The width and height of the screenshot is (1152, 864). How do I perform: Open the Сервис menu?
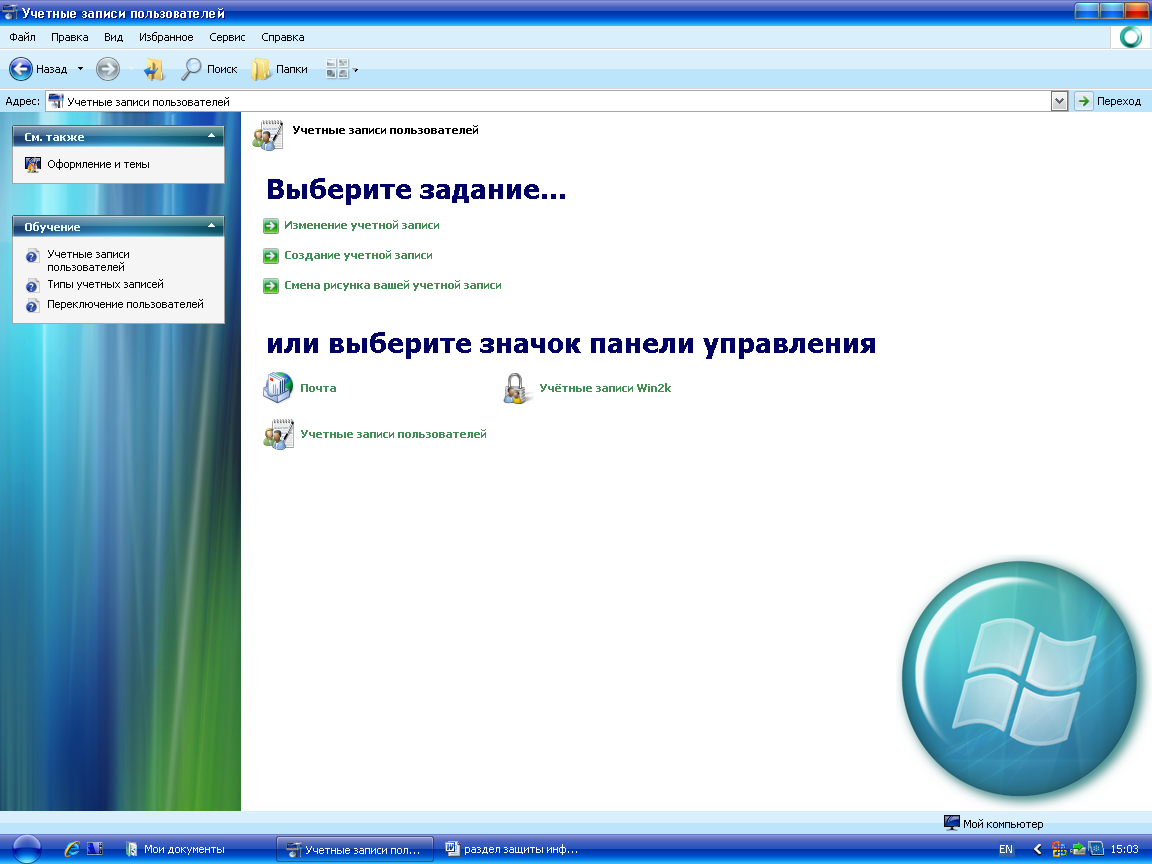pos(227,37)
